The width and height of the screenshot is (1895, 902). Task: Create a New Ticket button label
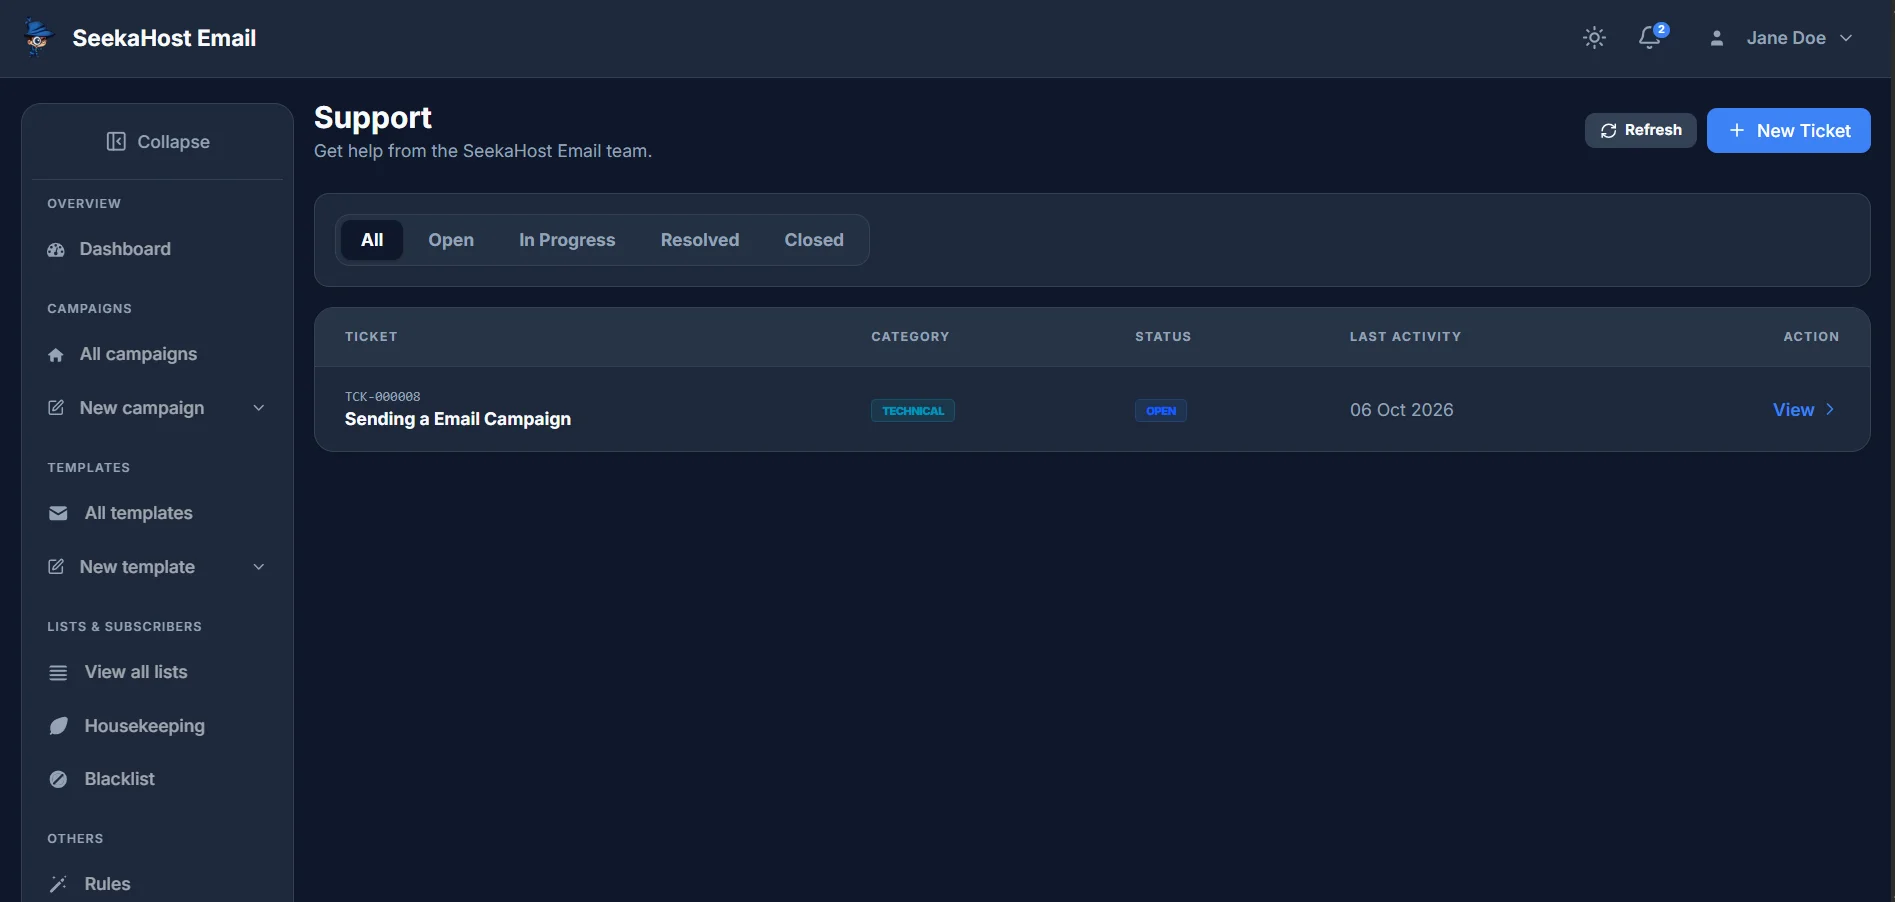pos(1803,131)
